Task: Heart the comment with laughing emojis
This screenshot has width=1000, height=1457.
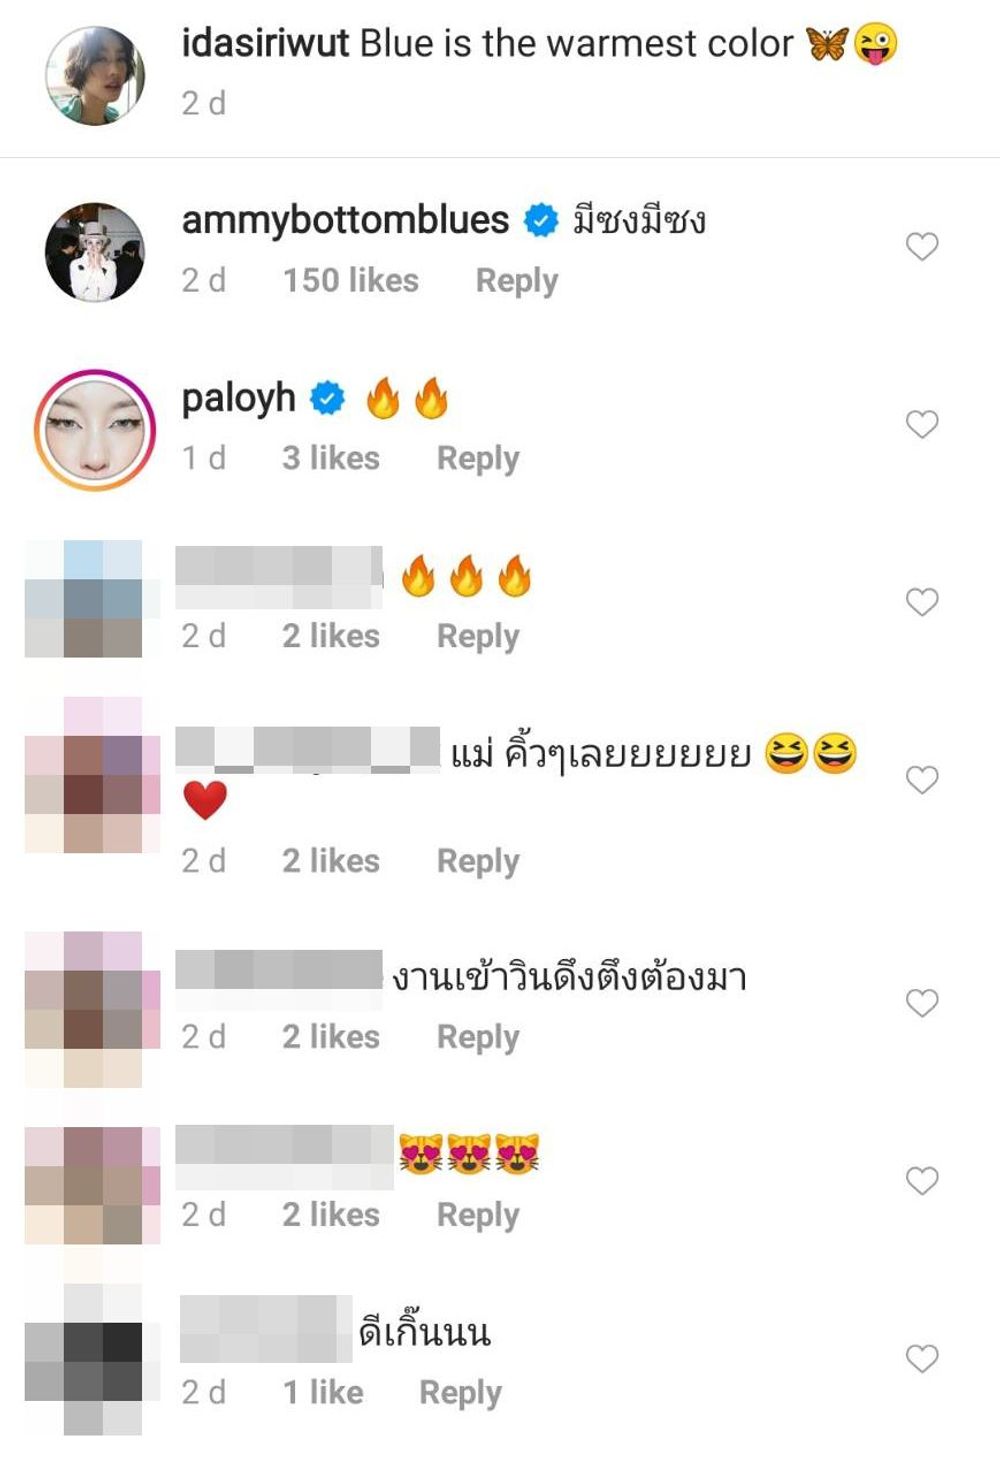Action: click(x=921, y=780)
